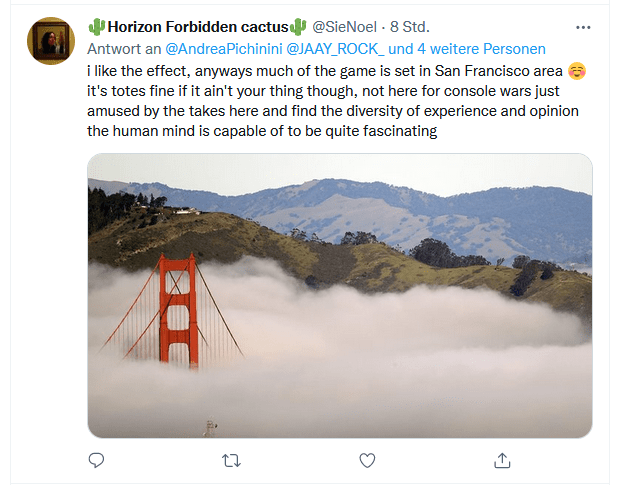Like the tweet with the heart icon
Image resolution: width=617 pixels, height=485 pixels.
pyautogui.click(x=367, y=460)
